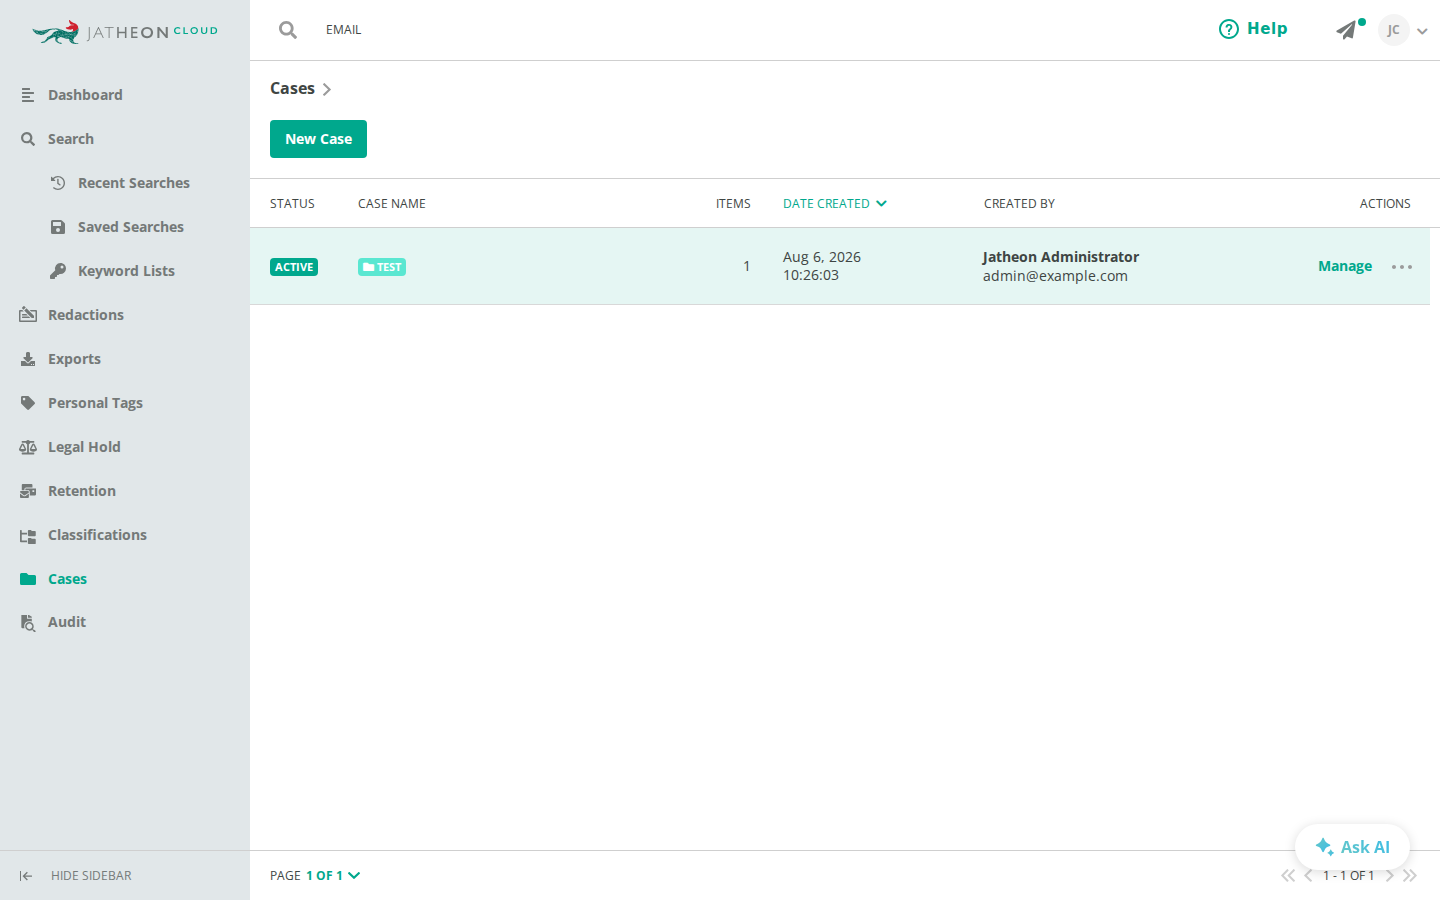The height and width of the screenshot is (900, 1440).
Task: Open Saved Searches
Action: pyautogui.click(x=131, y=227)
